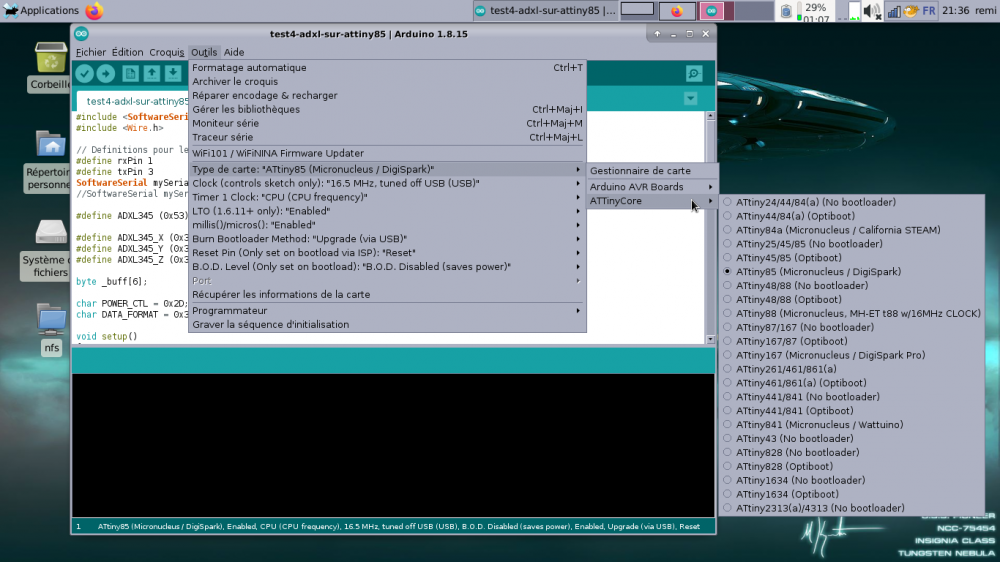Click the editor scrollbar down arrow
Image resolution: width=1000 pixels, height=562 pixels.
click(710, 340)
